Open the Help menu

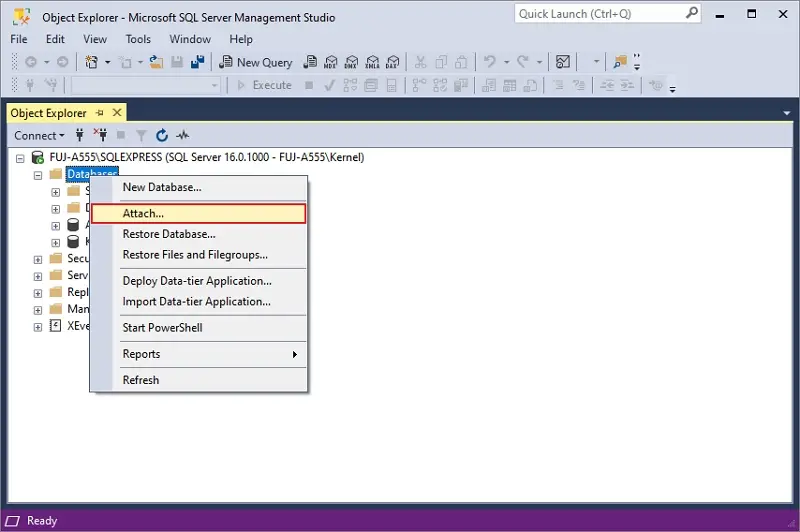point(241,39)
